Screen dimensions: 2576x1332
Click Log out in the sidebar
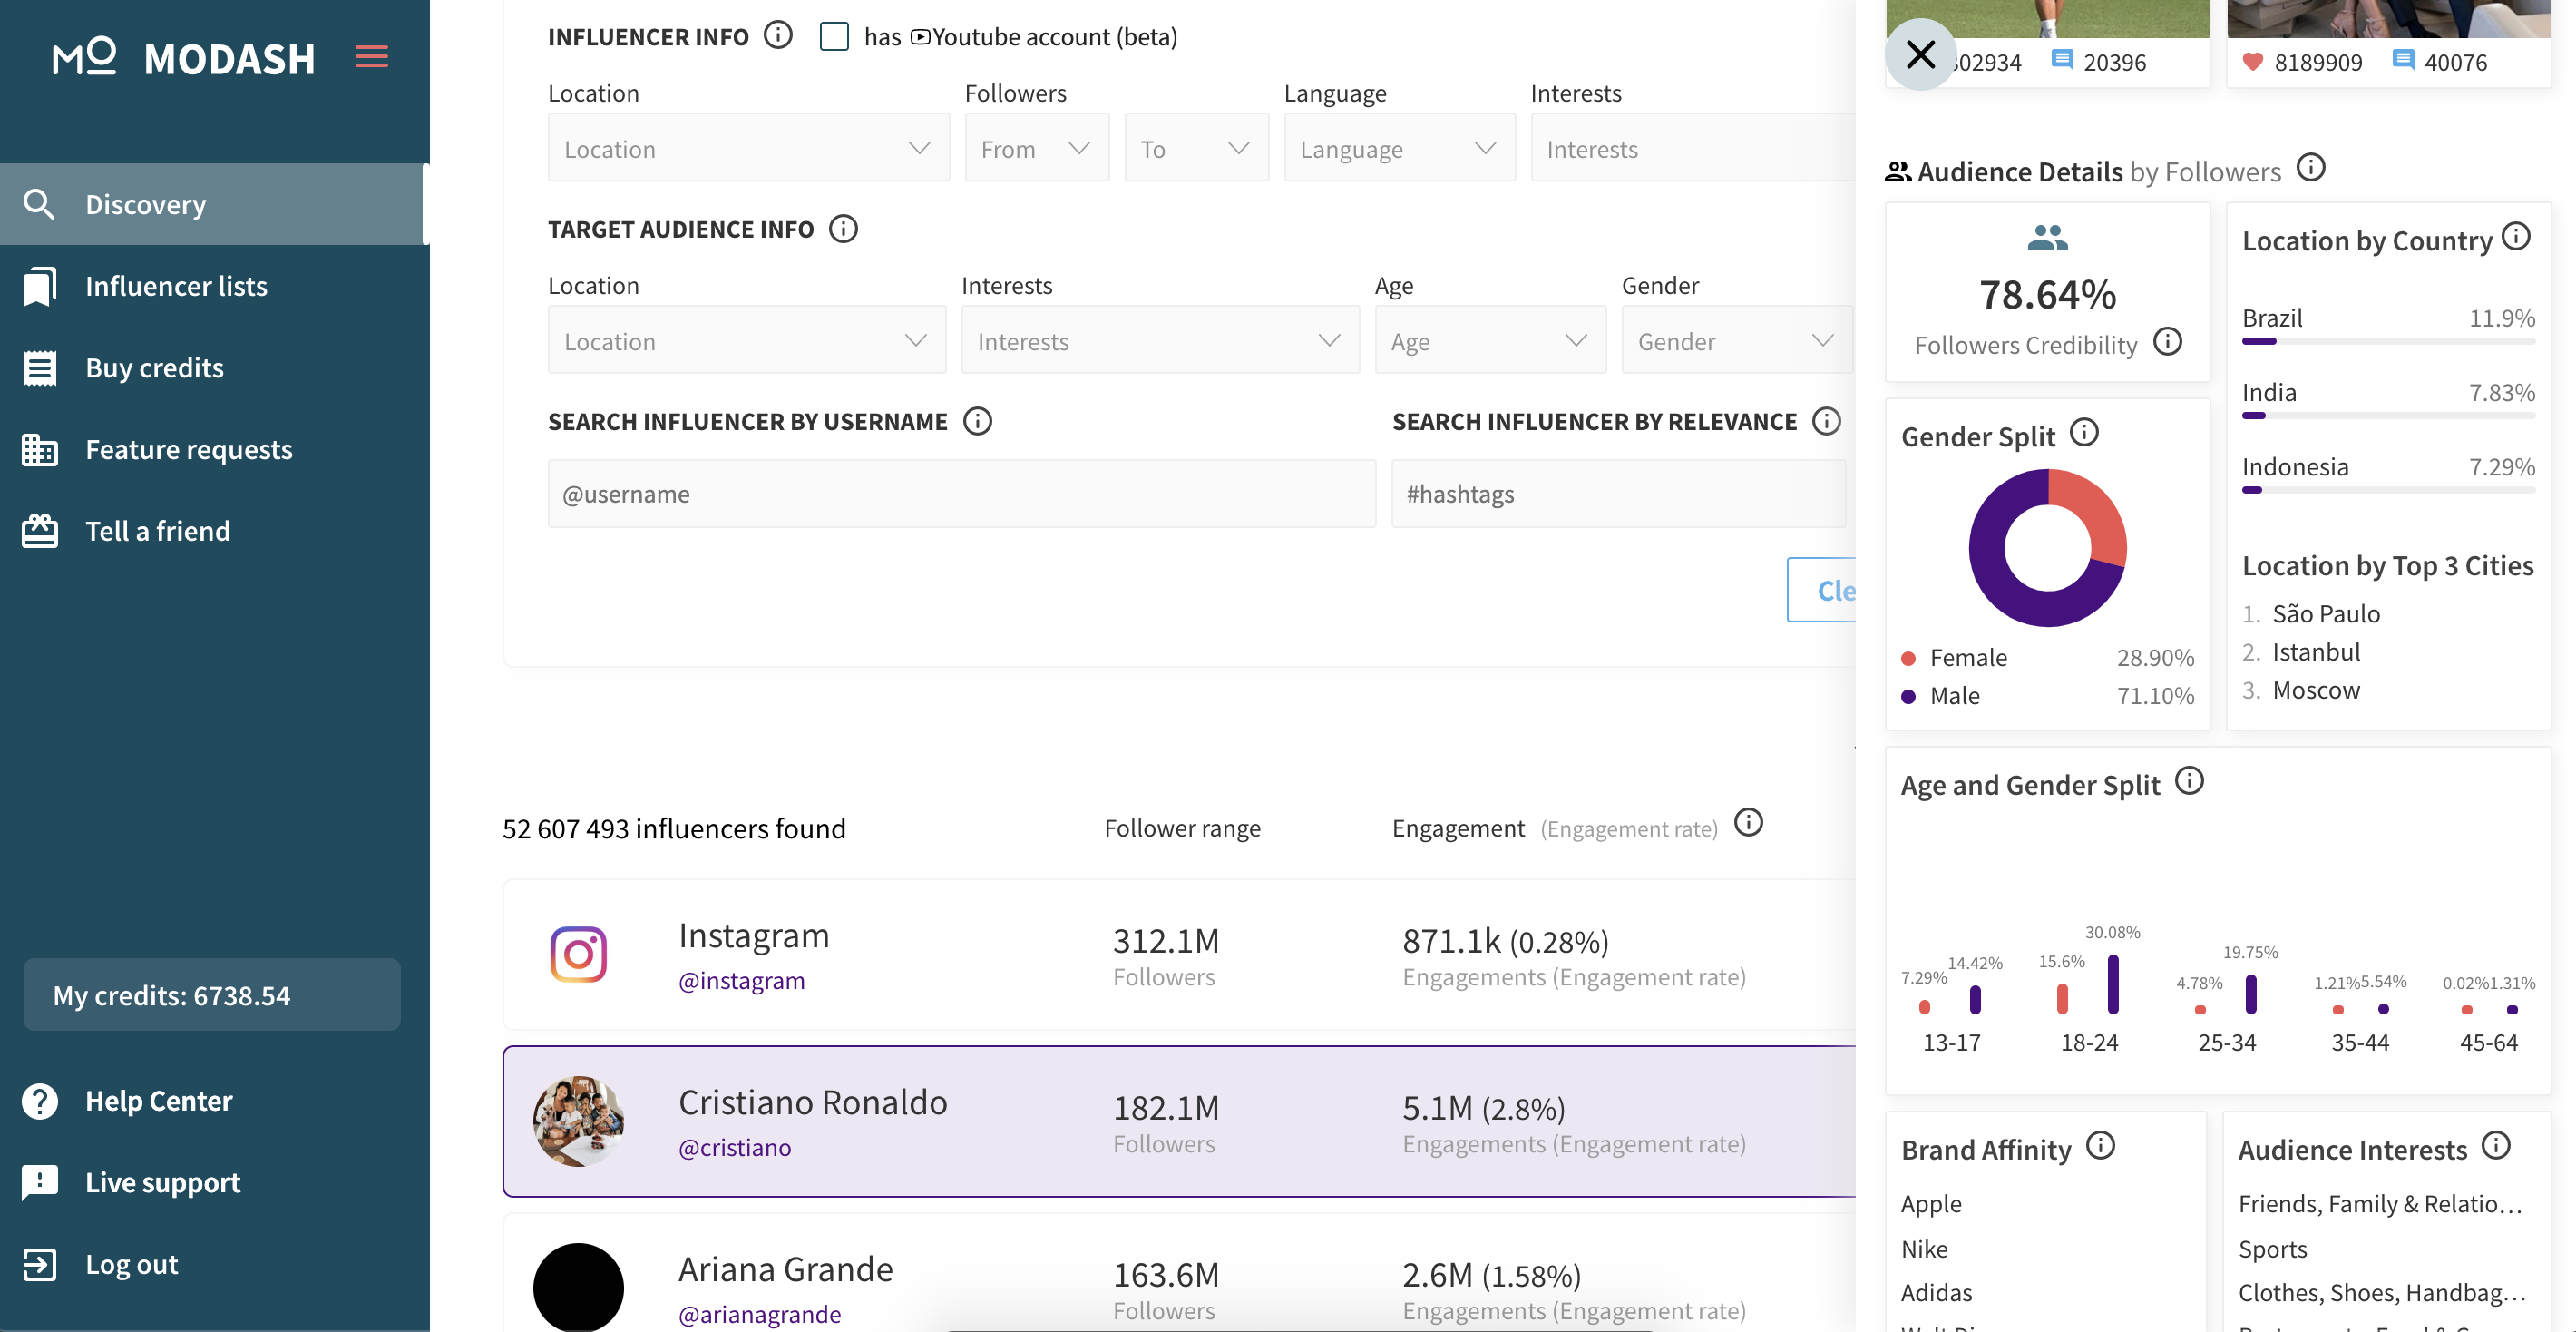(131, 1264)
